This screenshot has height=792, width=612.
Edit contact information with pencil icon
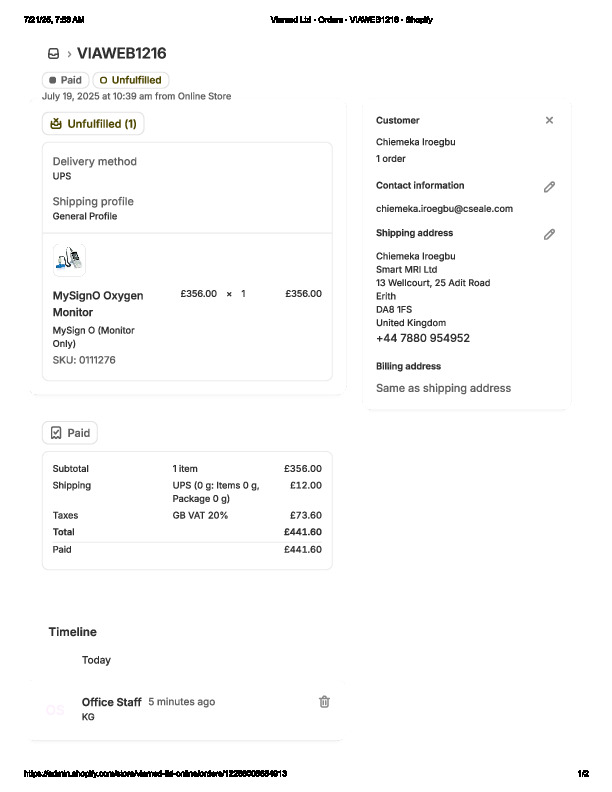point(549,187)
